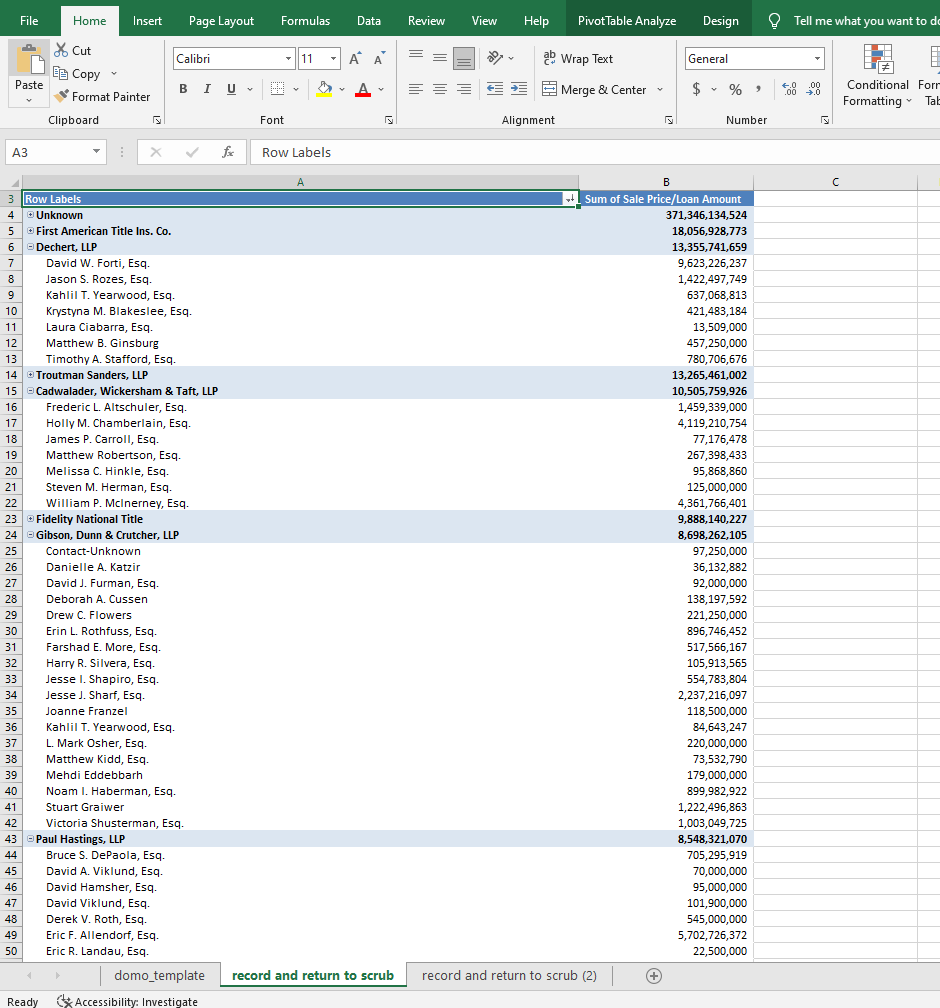Apply the Comma Style format

tap(759, 89)
